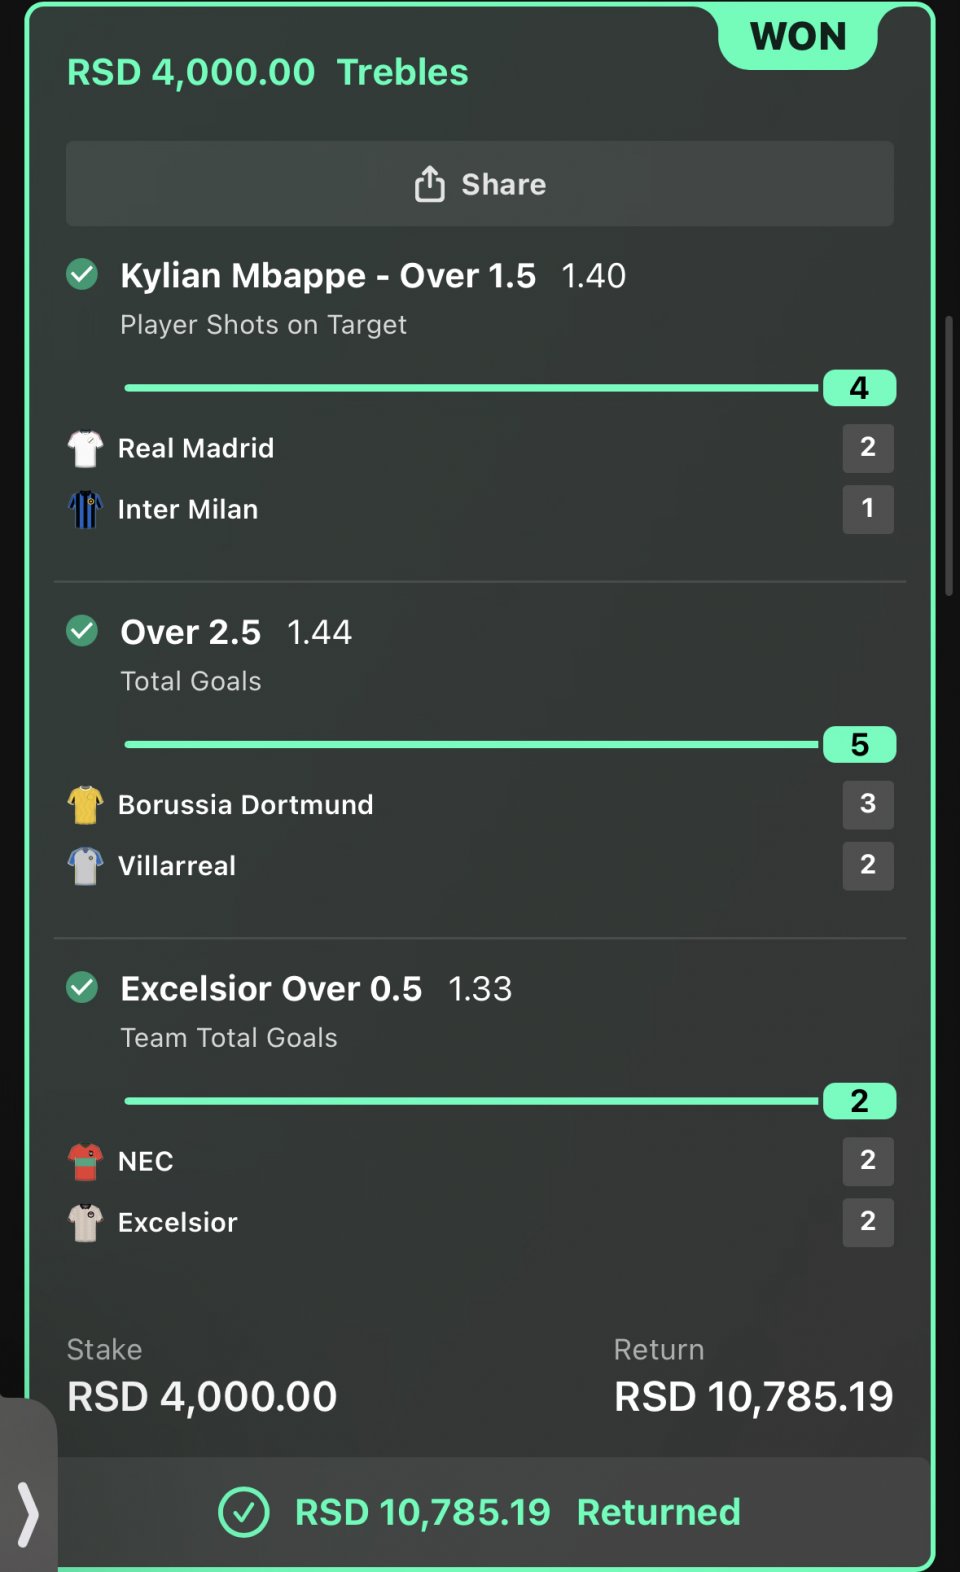Click the NEC red jersey icon
This screenshot has height=1572, width=960.
(85, 1162)
